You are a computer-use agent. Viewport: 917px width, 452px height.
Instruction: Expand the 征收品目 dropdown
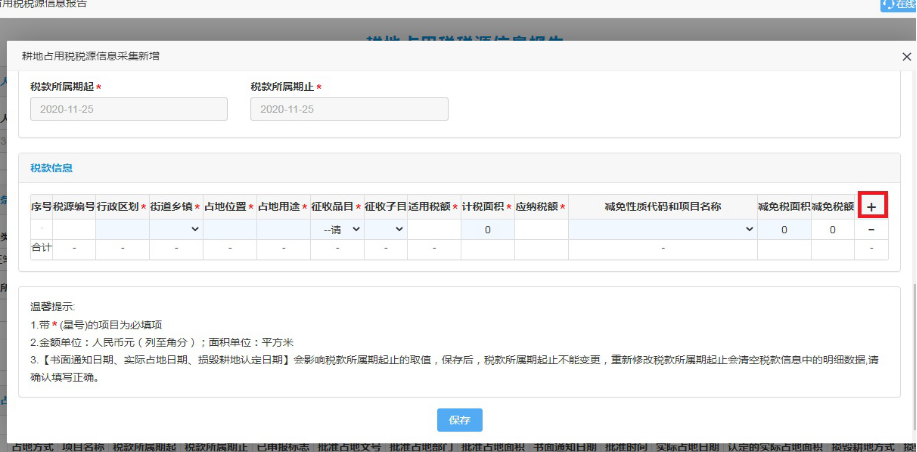[x=335, y=229]
